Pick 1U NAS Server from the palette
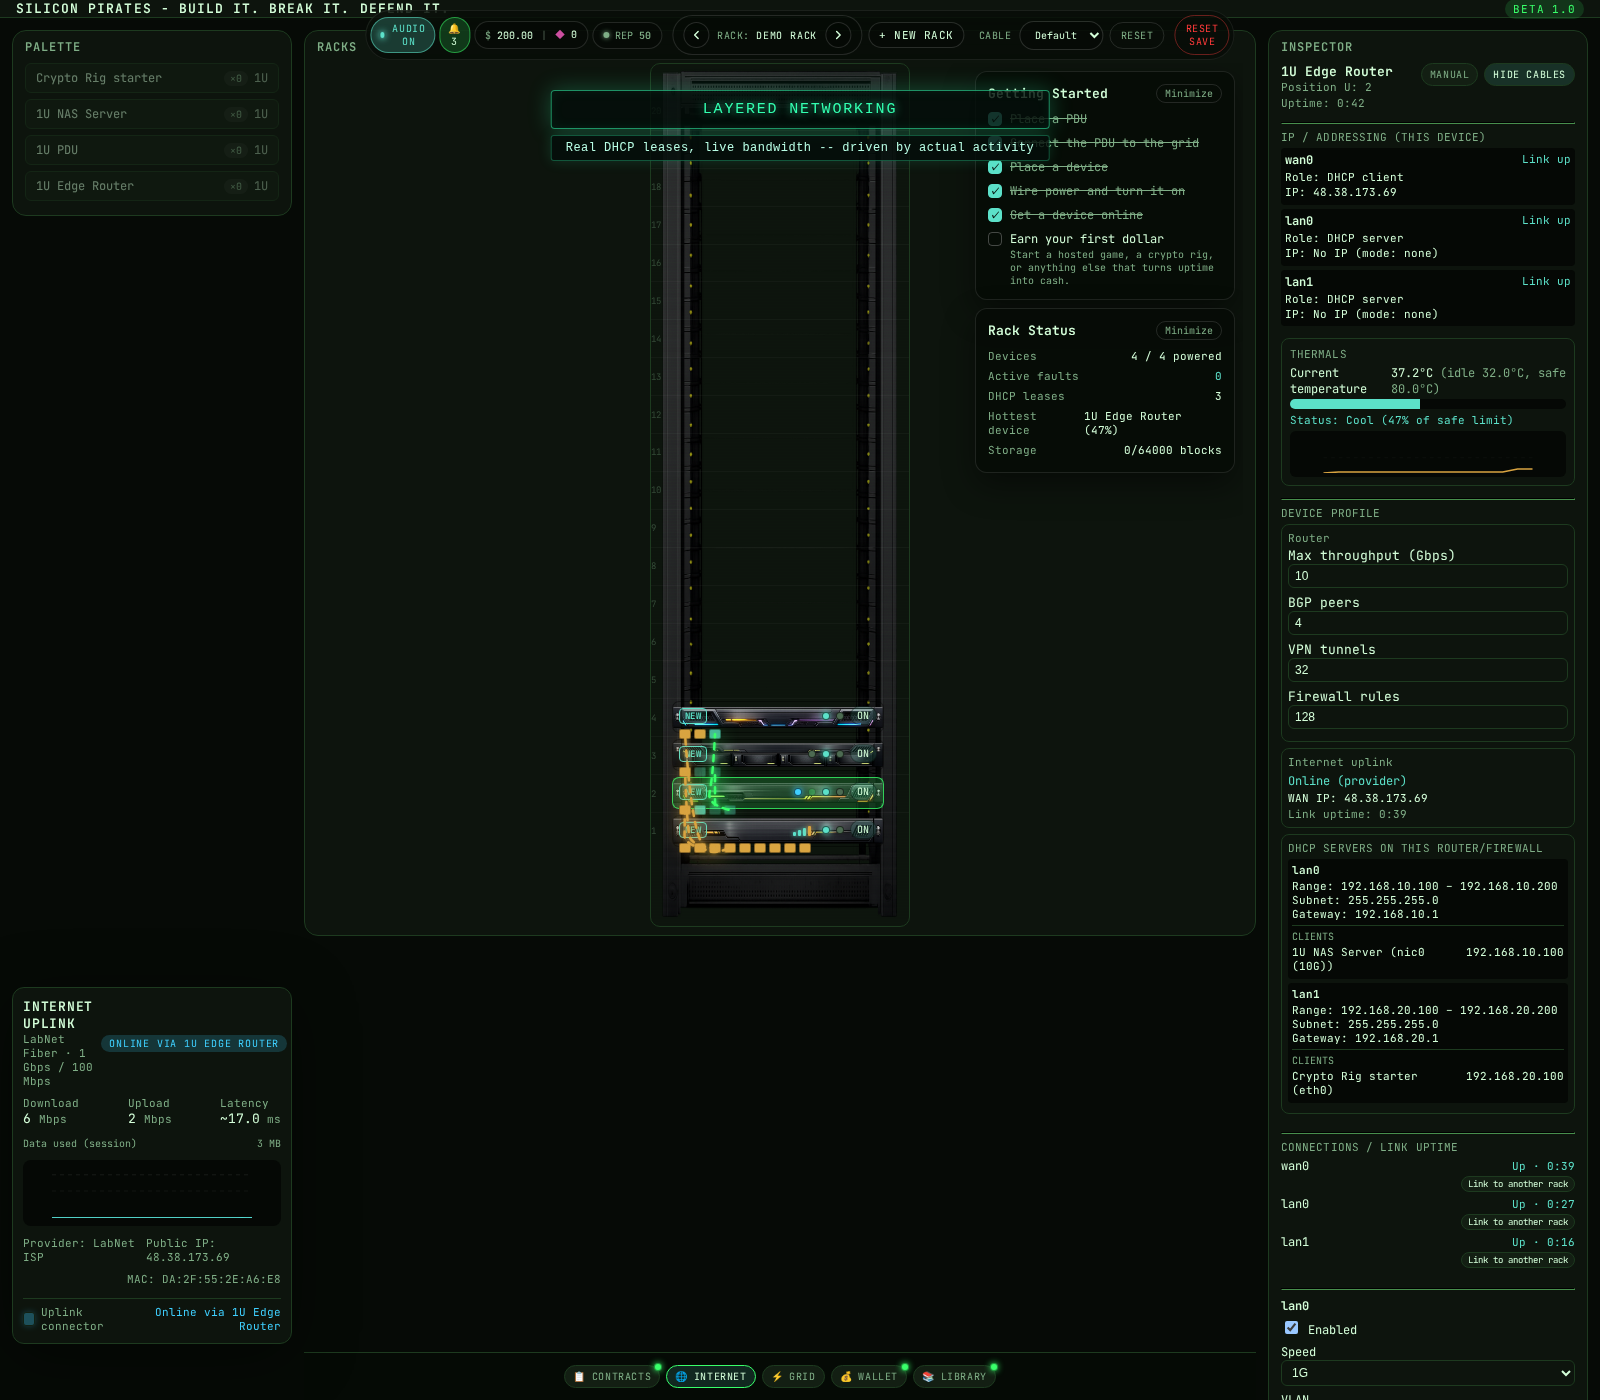The image size is (1600, 1400). tap(152, 114)
